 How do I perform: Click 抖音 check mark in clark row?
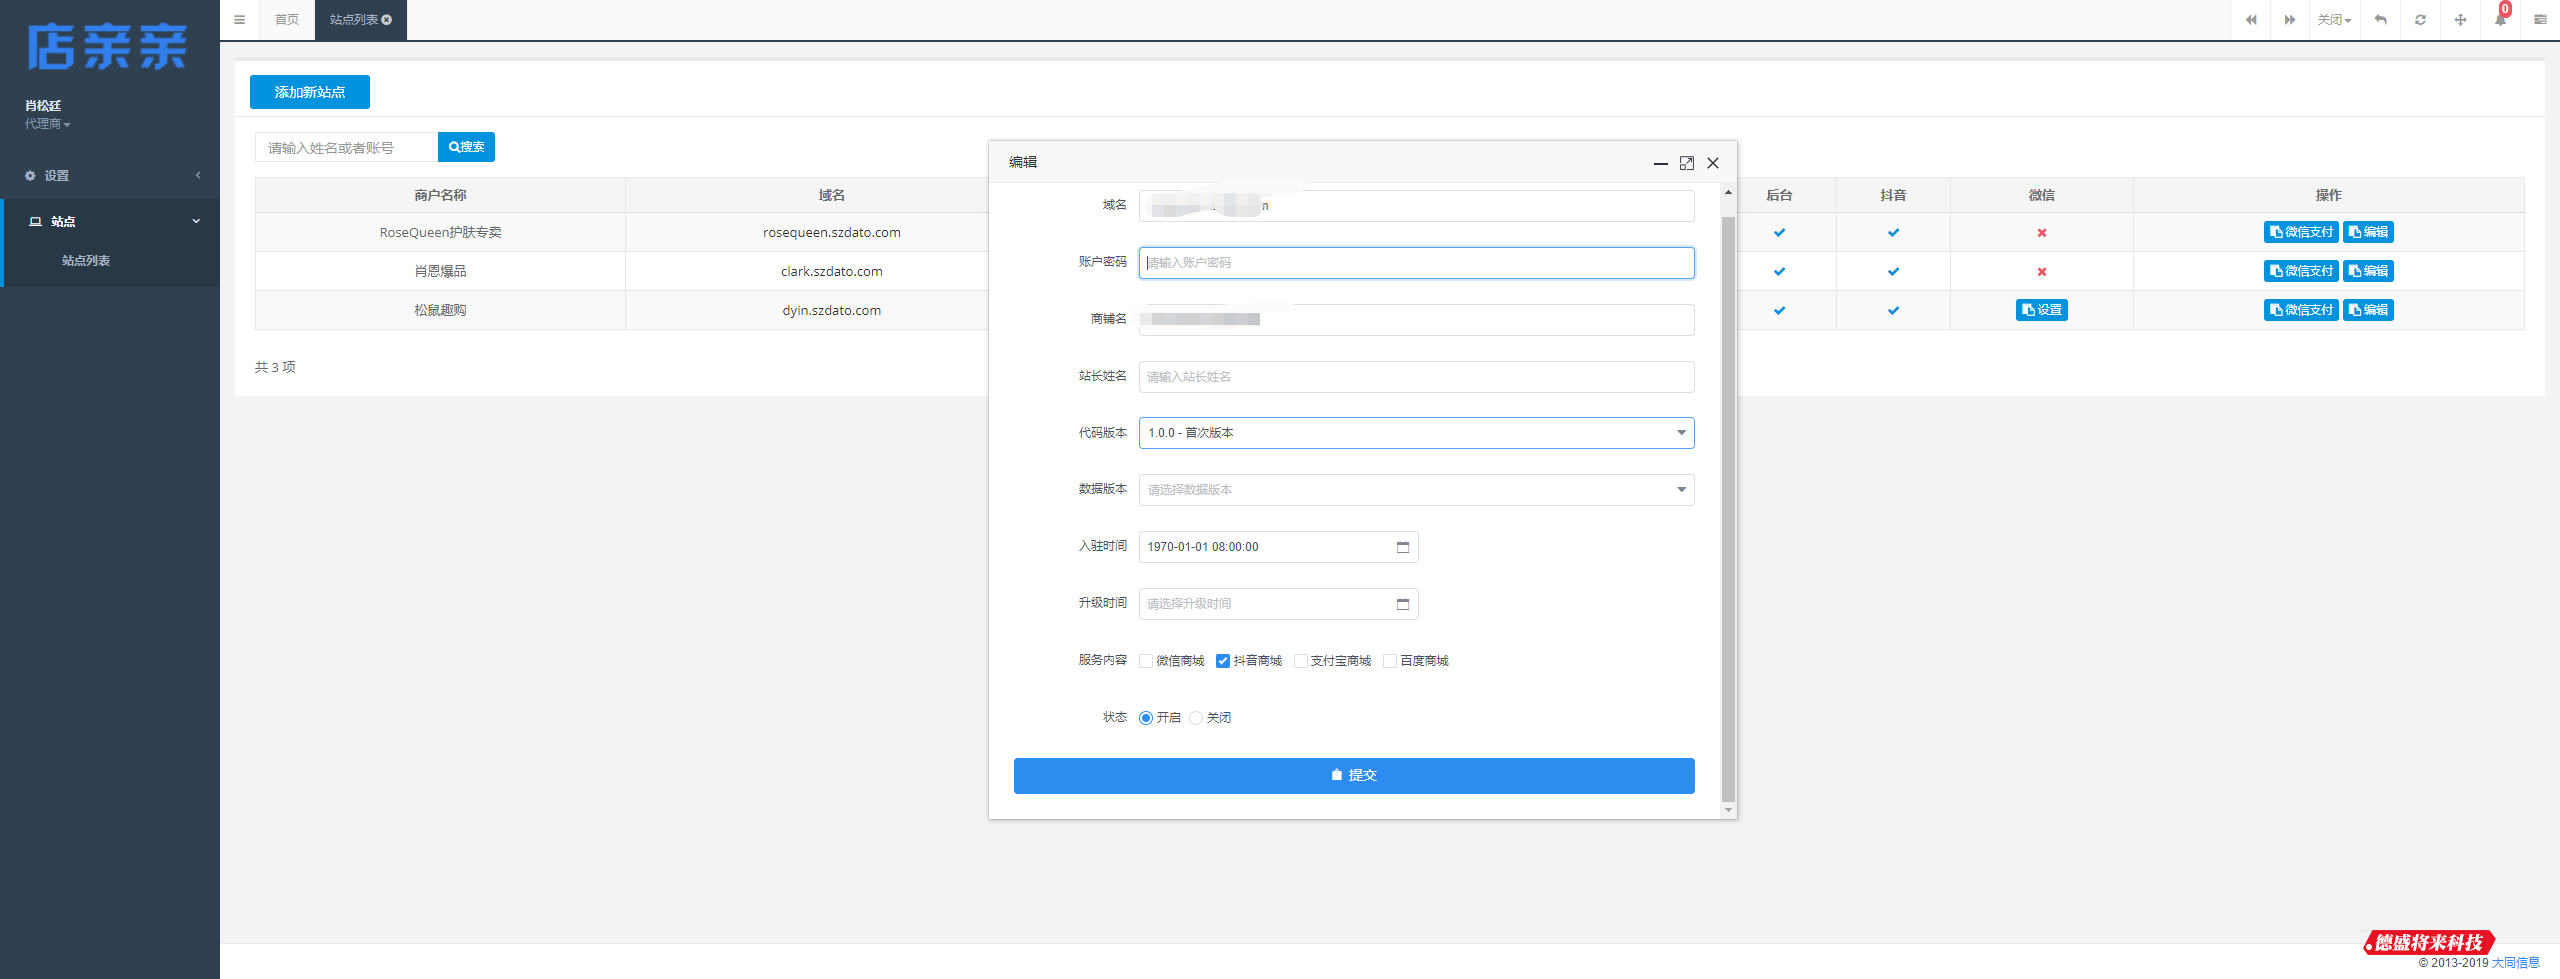(x=1893, y=272)
